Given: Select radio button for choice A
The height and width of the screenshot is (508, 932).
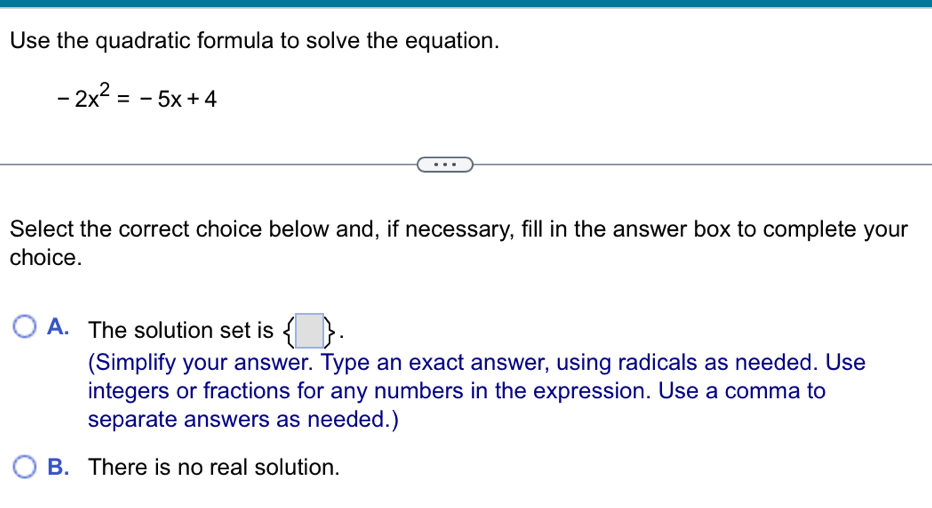Looking at the screenshot, I should [x=24, y=327].
